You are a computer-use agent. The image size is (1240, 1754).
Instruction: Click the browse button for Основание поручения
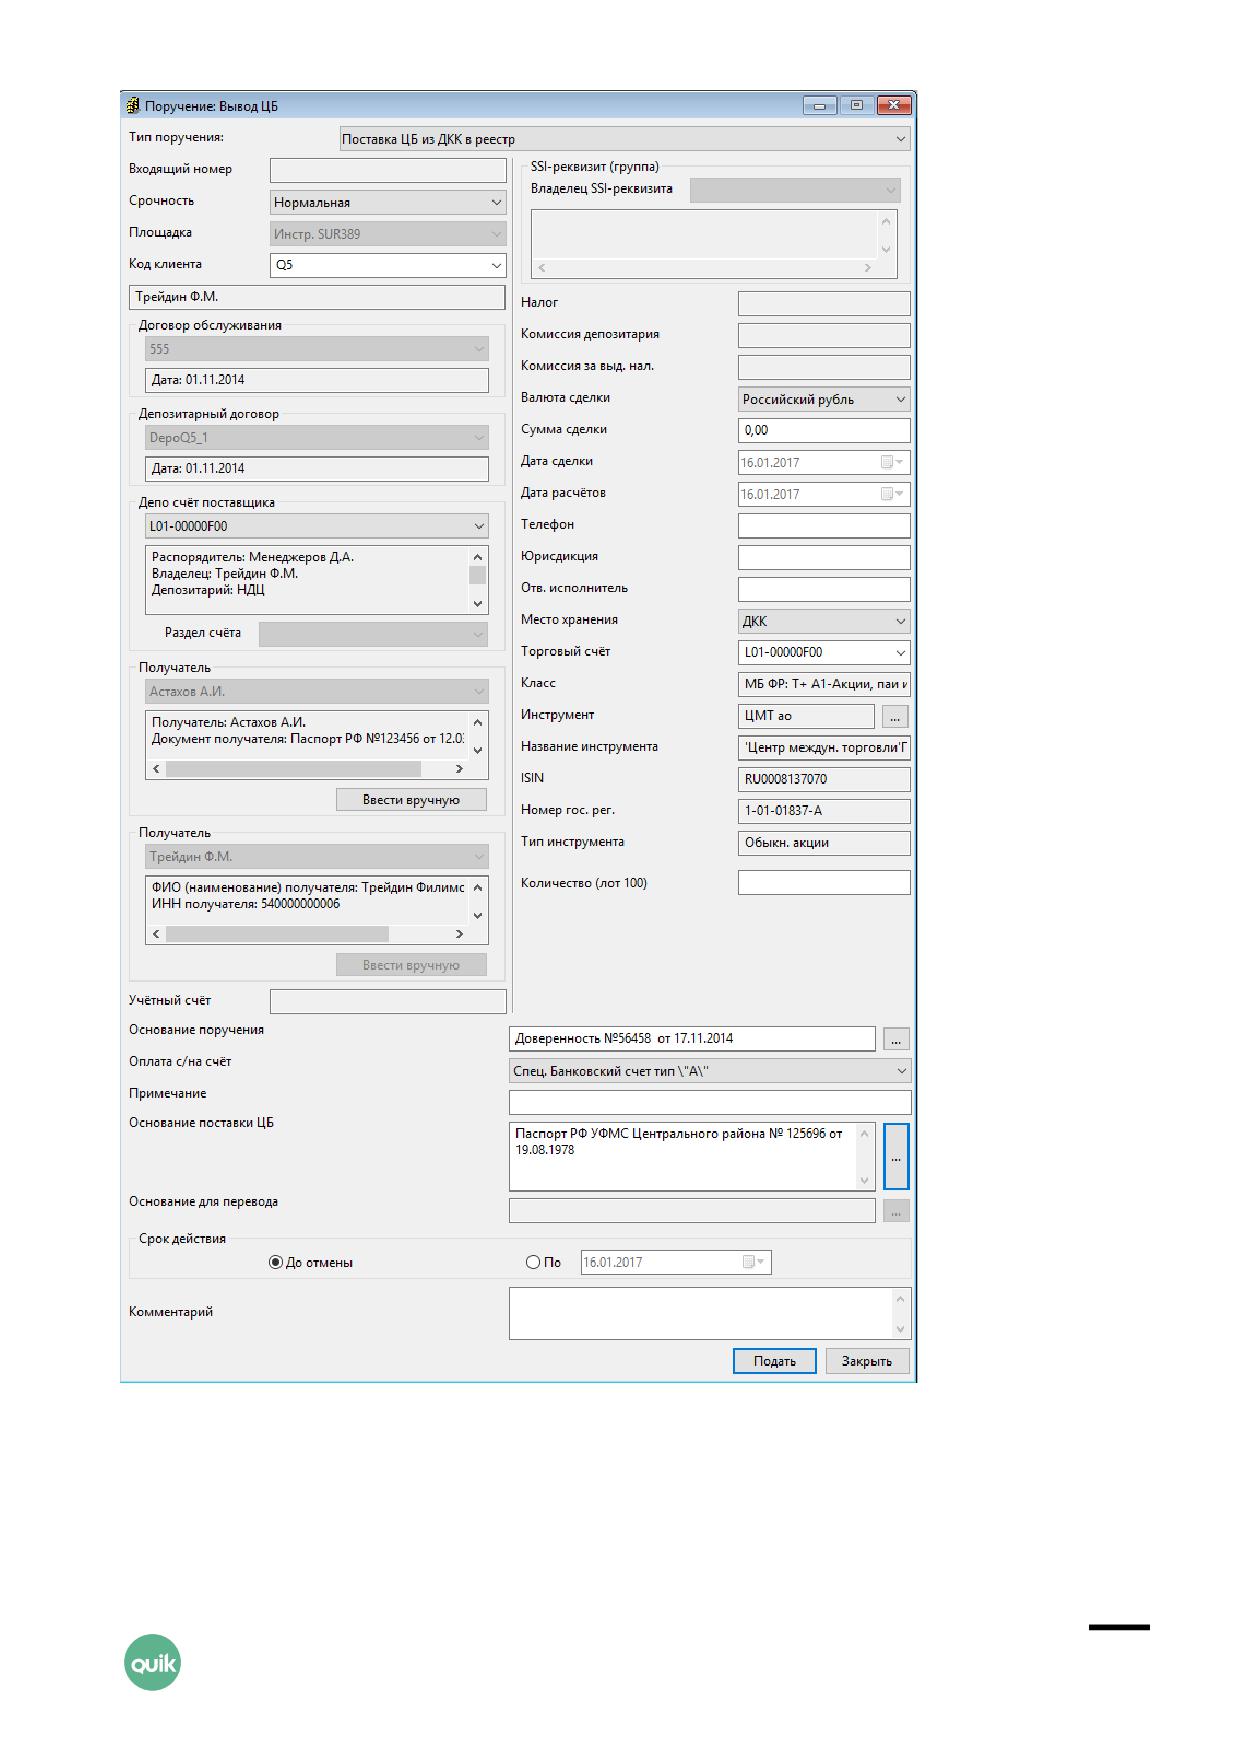point(896,1039)
